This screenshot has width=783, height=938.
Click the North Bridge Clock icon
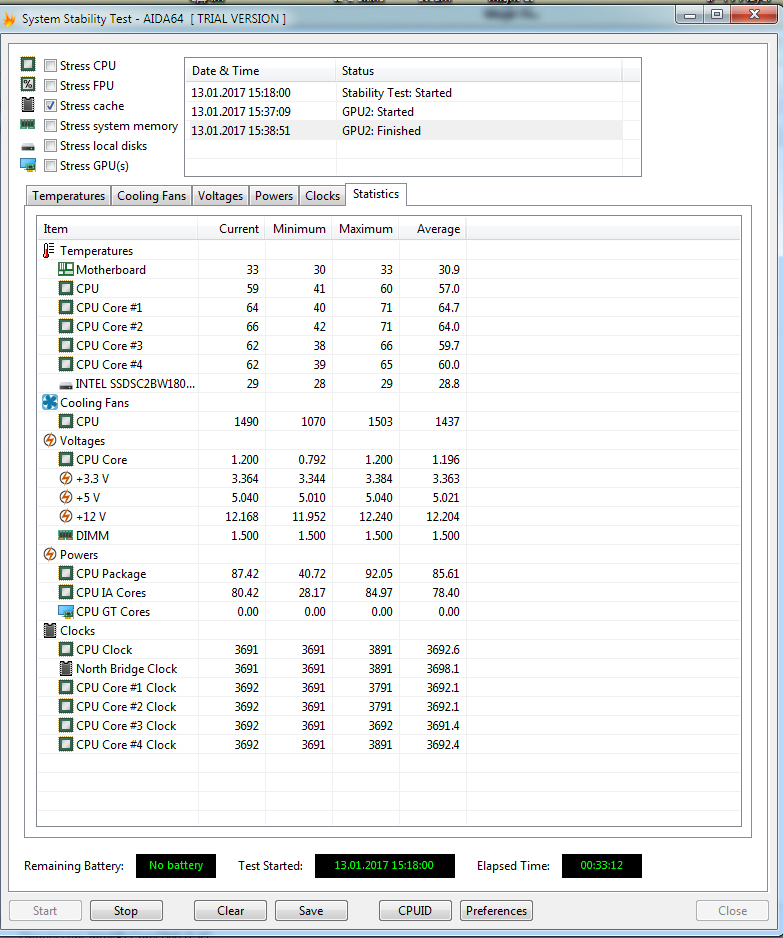[66, 668]
